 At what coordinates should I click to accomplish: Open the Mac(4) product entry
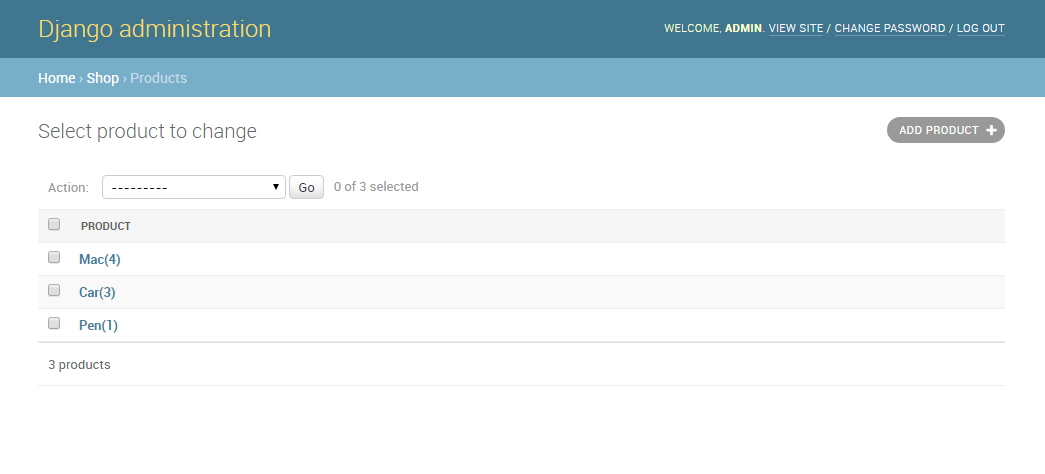tap(99, 259)
